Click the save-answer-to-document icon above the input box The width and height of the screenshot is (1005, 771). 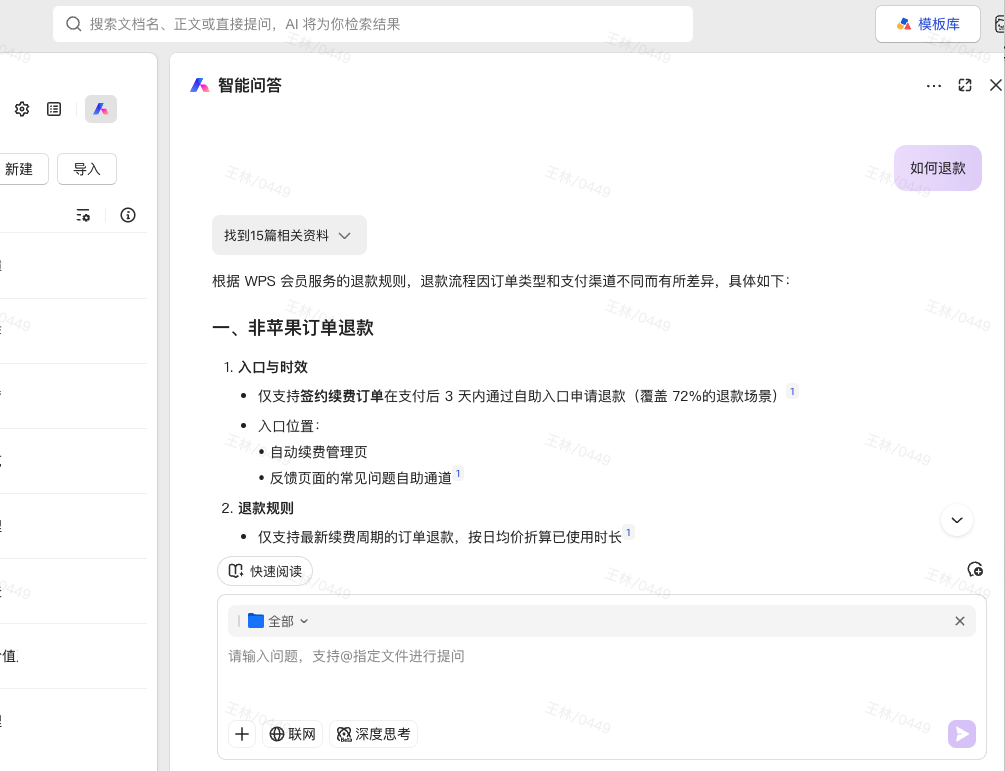tap(975, 569)
